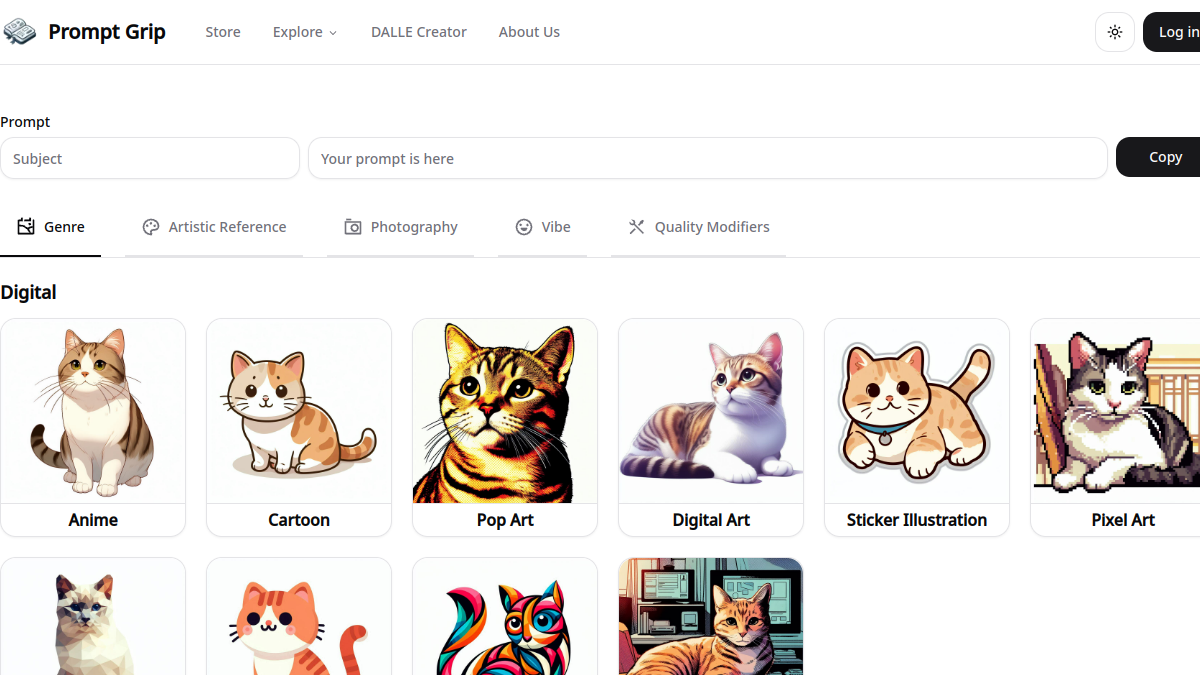Select the Pixel Art cat thumbnail
This screenshot has height=675, width=1200.
click(x=1116, y=411)
